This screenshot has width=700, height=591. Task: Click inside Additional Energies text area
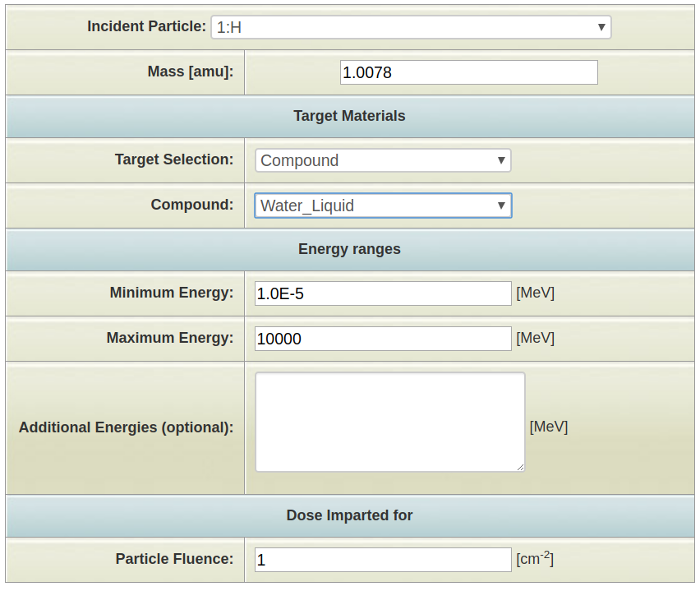390,422
